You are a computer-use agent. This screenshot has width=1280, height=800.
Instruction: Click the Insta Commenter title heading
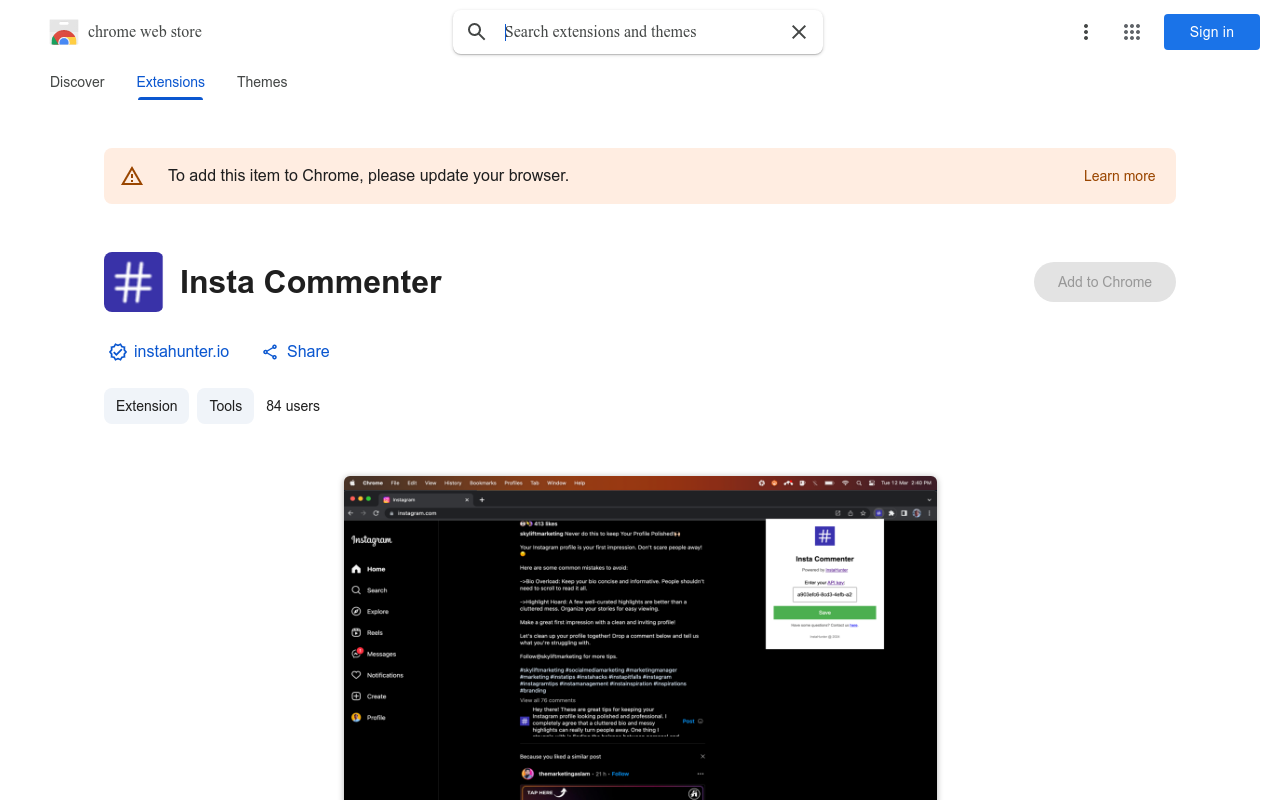tap(311, 282)
